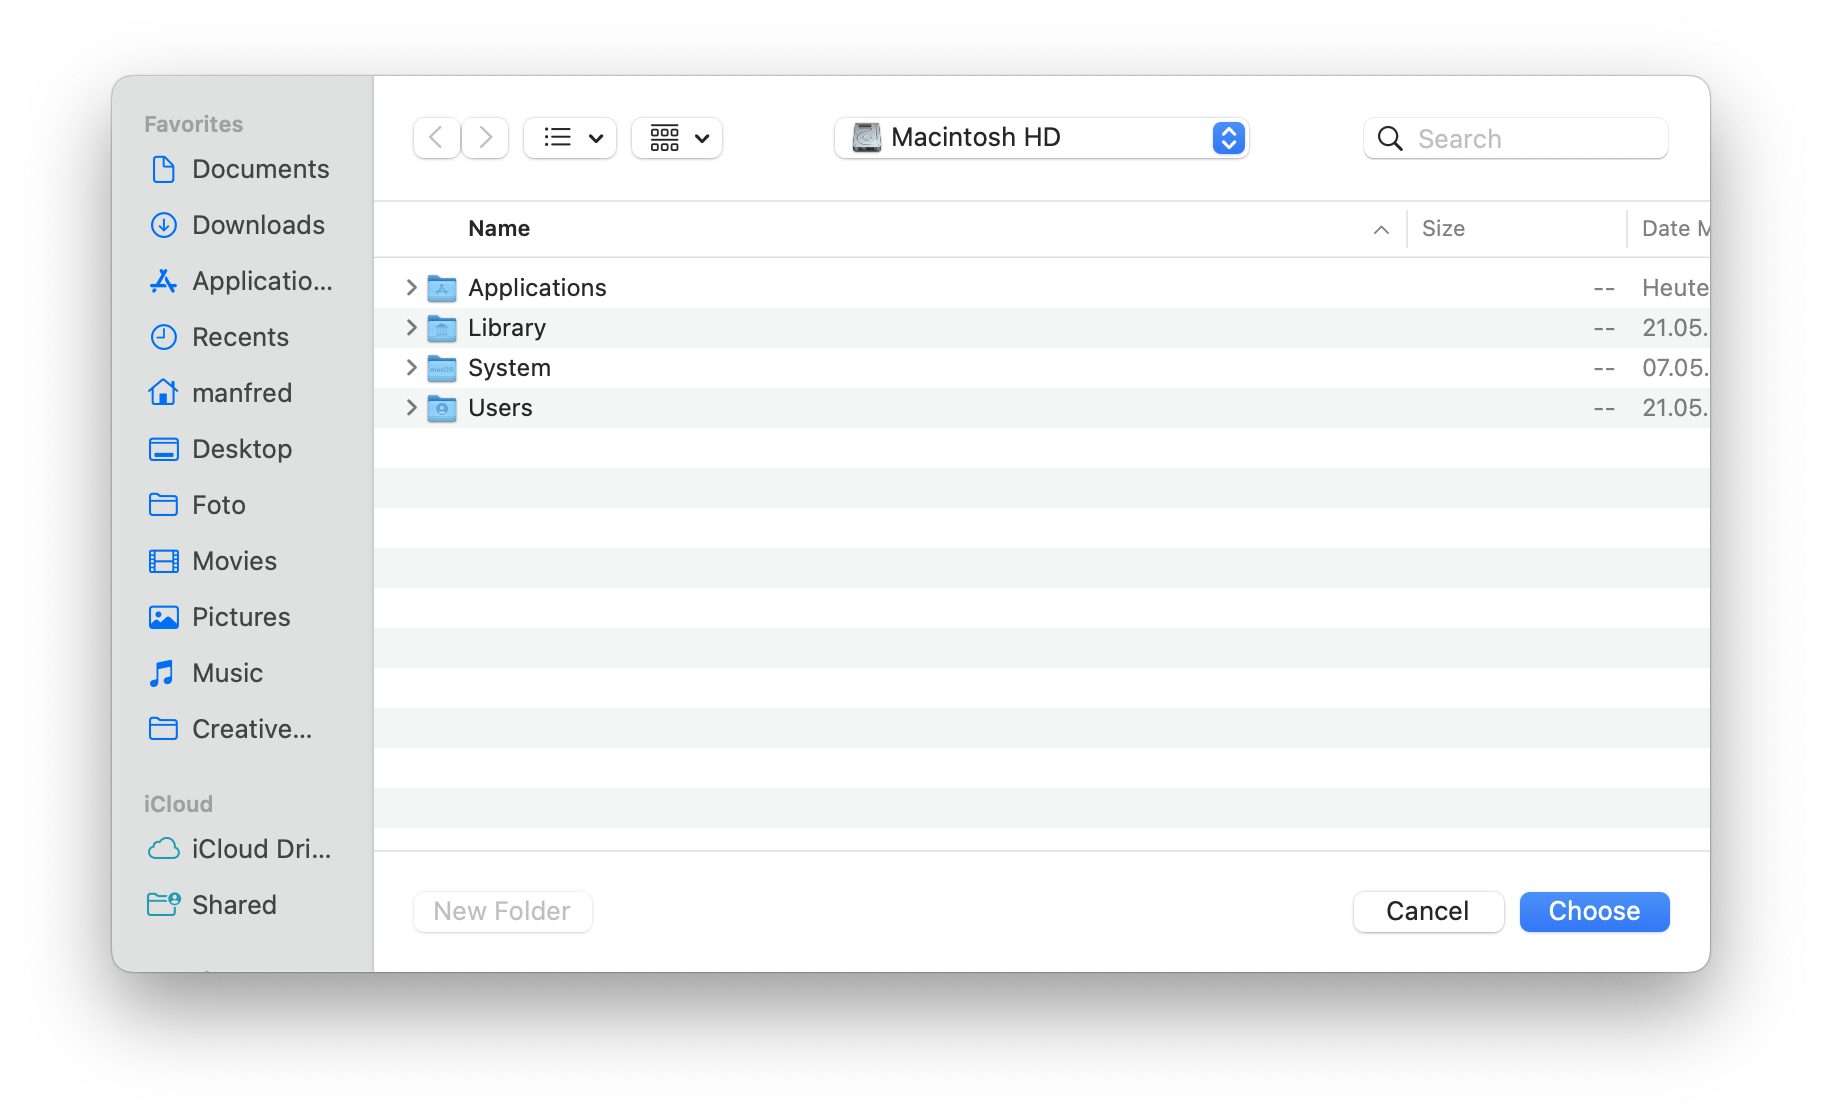Click the Heute date of Applications
Viewport: 1822px width, 1120px height.
click(1675, 288)
